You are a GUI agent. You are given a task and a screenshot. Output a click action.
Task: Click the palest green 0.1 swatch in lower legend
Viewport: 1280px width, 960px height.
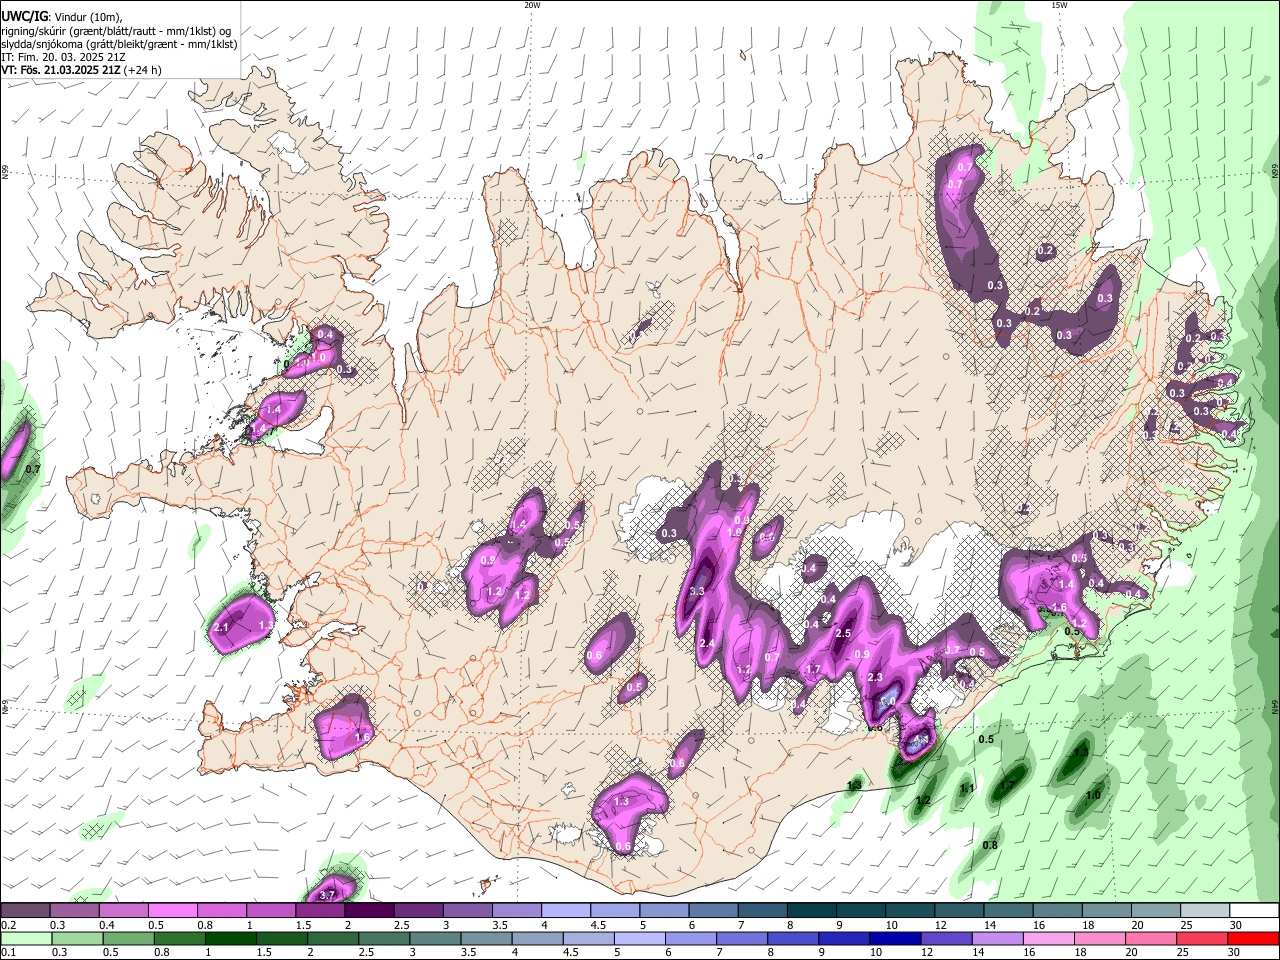point(25,938)
